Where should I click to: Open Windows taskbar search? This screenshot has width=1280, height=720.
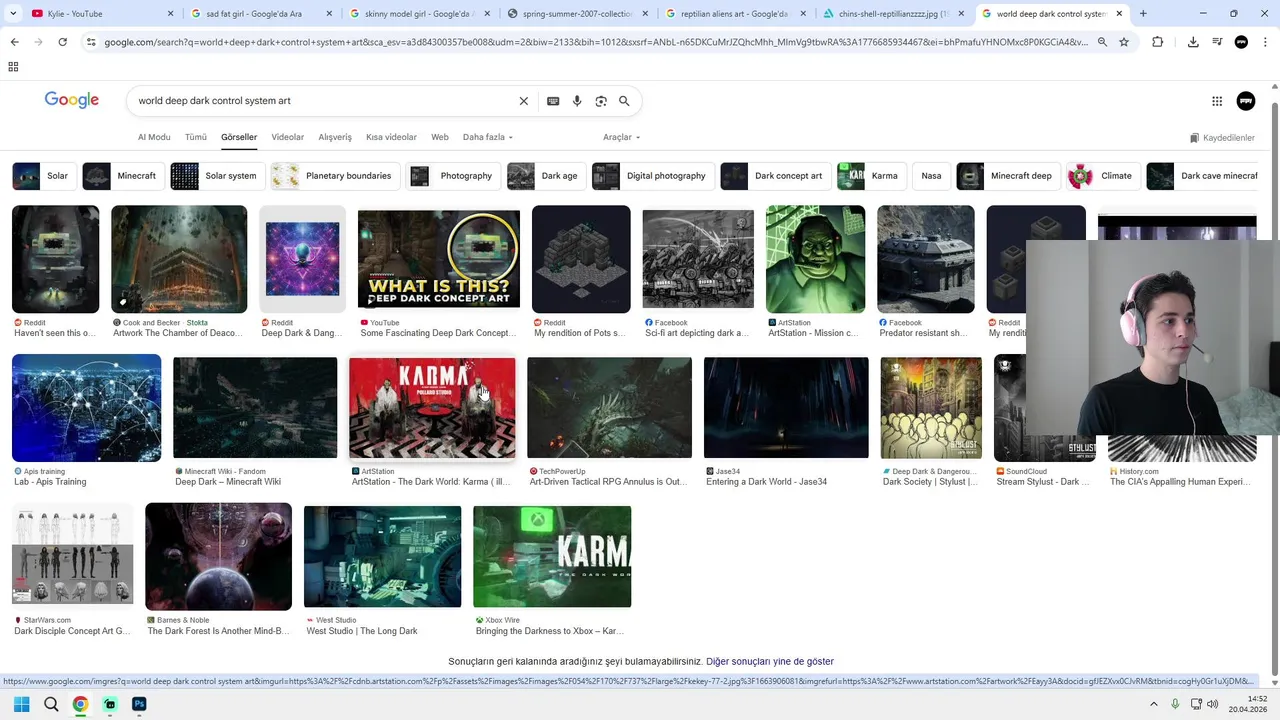[x=51, y=704]
